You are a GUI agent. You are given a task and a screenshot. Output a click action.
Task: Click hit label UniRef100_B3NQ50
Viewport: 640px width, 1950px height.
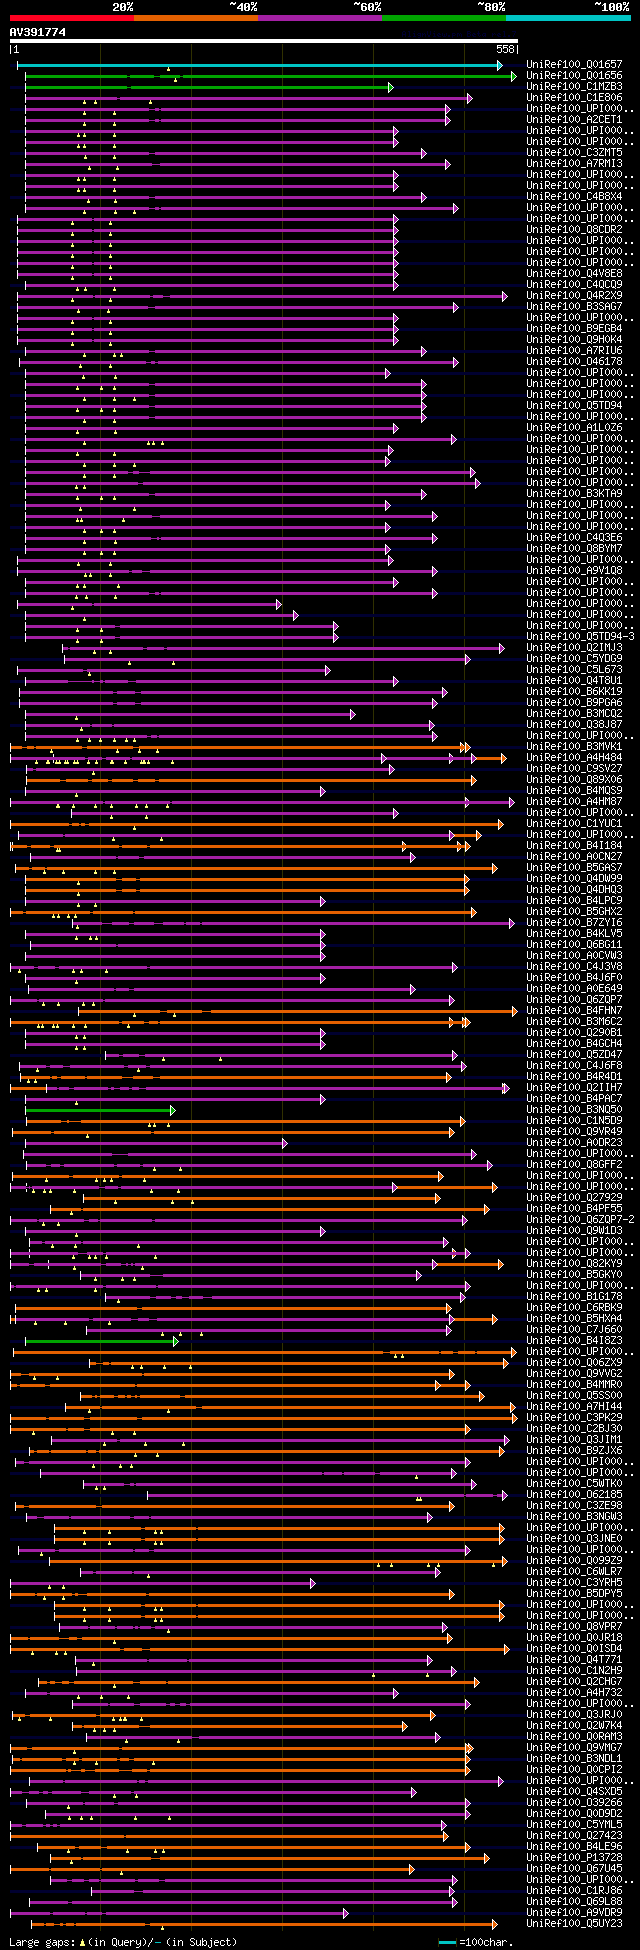point(574,1110)
